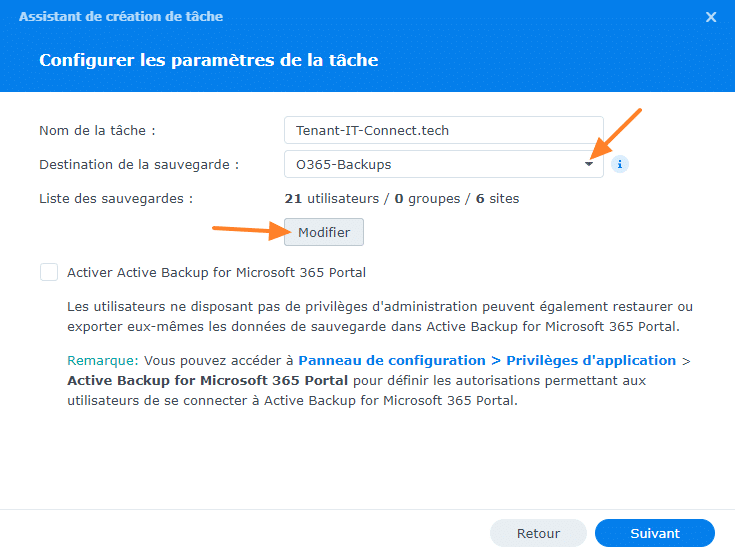
Task: Click the 'Liste des sauvegardes' label
Action: (x=115, y=199)
